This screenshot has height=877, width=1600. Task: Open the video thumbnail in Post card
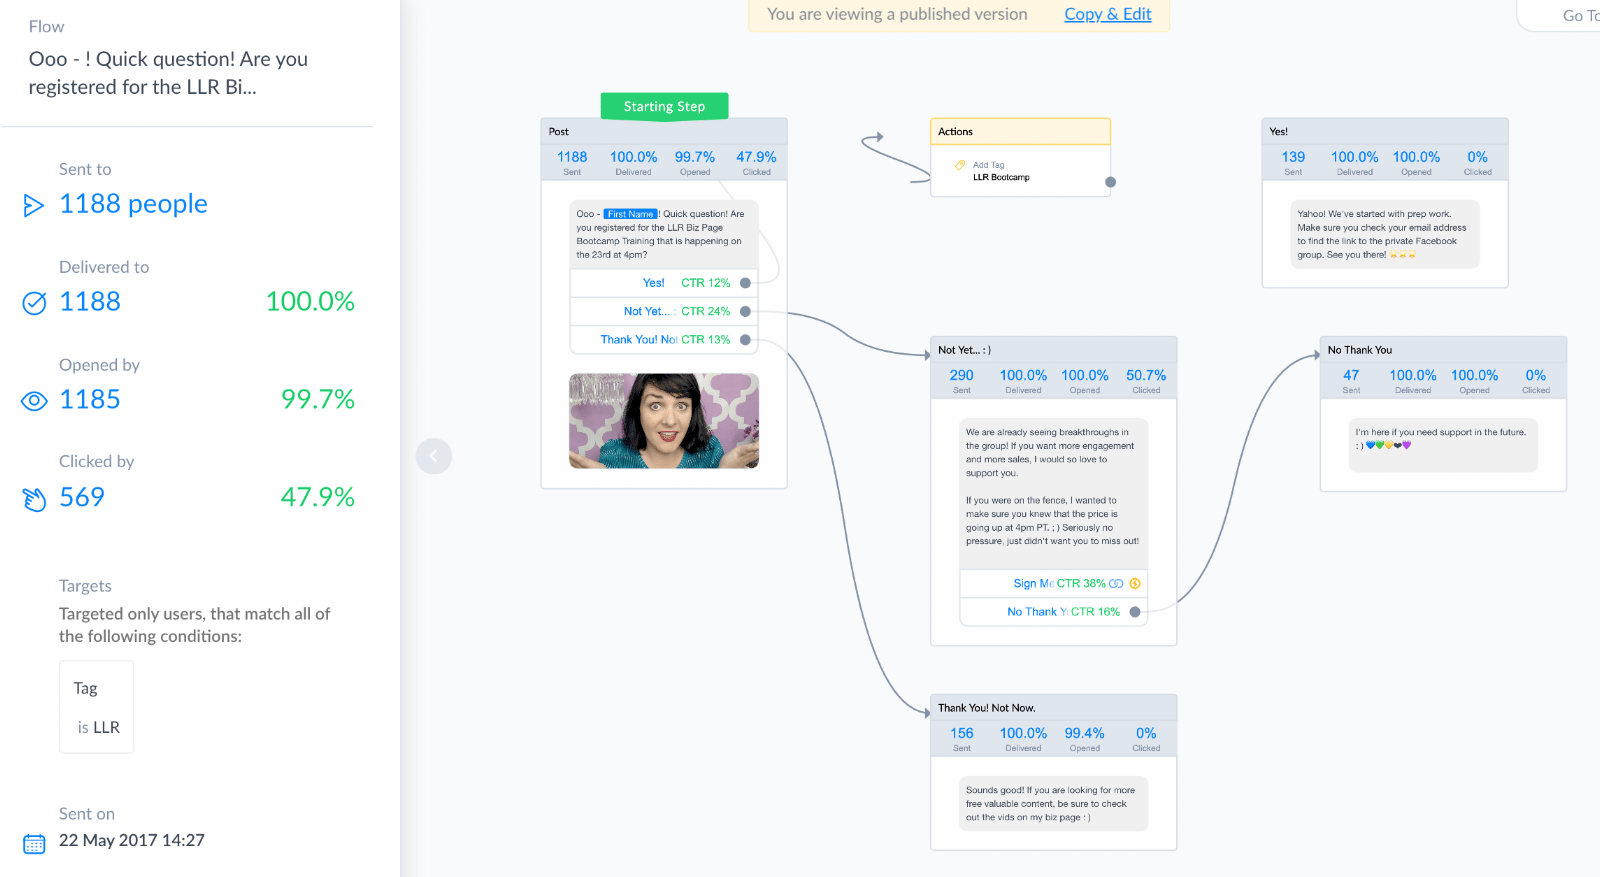[x=664, y=421]
